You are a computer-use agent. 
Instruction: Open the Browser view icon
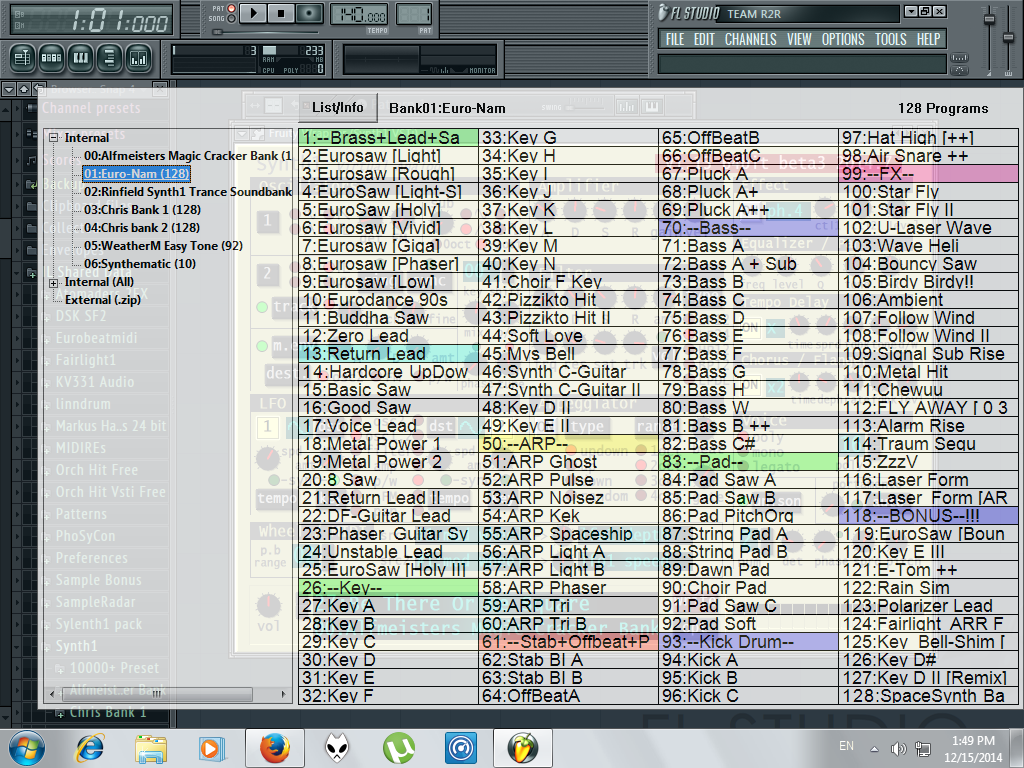tap(110, 59)
